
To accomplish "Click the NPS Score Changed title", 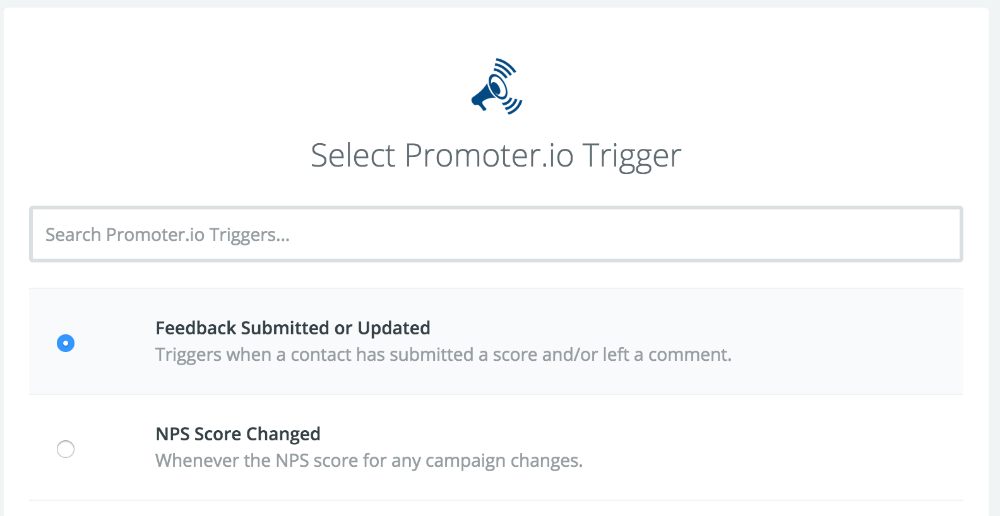I will coord(238,434).
